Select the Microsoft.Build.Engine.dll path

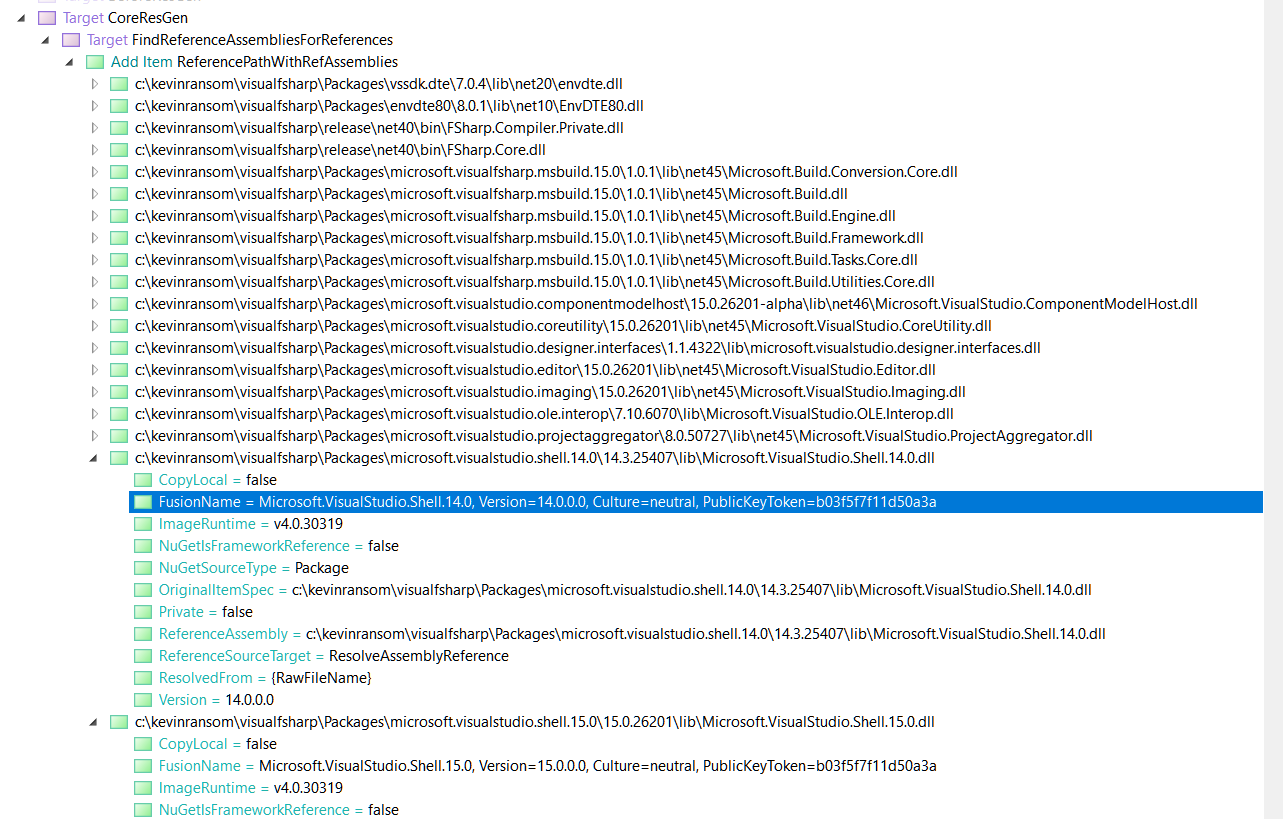[515, 216]
